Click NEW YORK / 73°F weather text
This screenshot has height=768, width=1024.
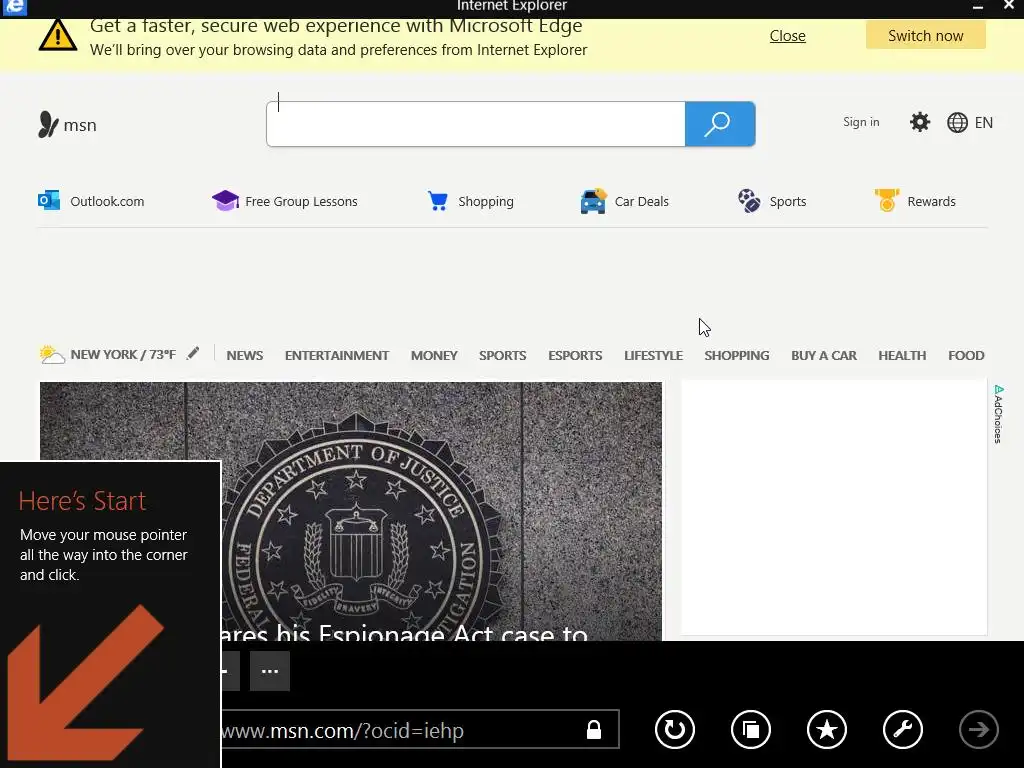point(123,355)
